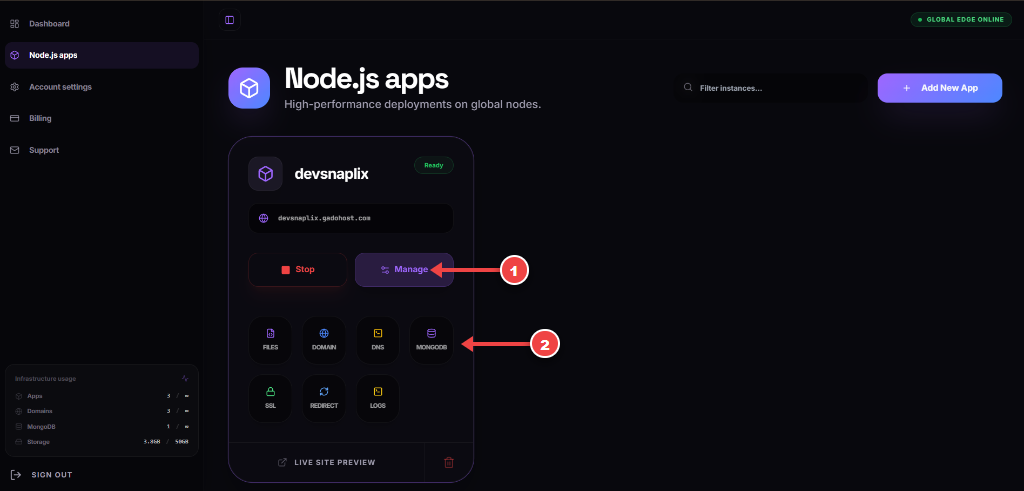1024x491 pixels.
Task: Click the Dashboard grid icon in sidebar
Action: (14, 24)
